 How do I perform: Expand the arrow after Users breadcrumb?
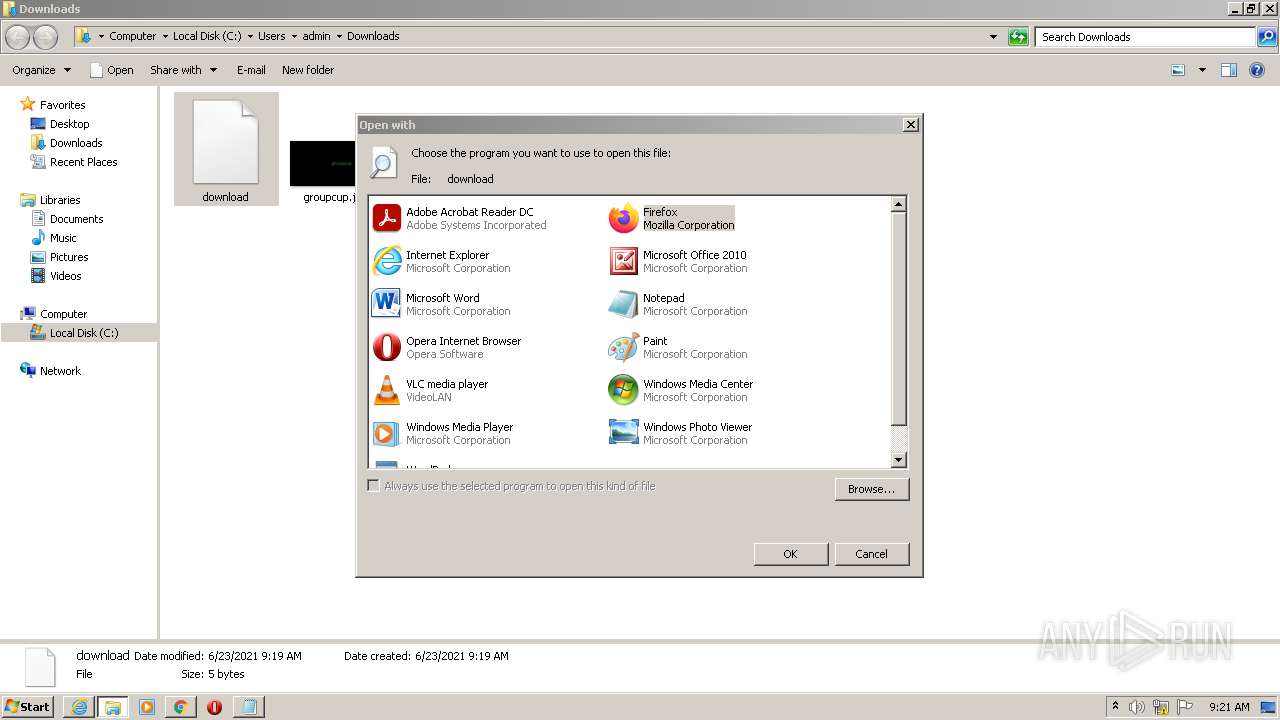[x=294, y=36]
